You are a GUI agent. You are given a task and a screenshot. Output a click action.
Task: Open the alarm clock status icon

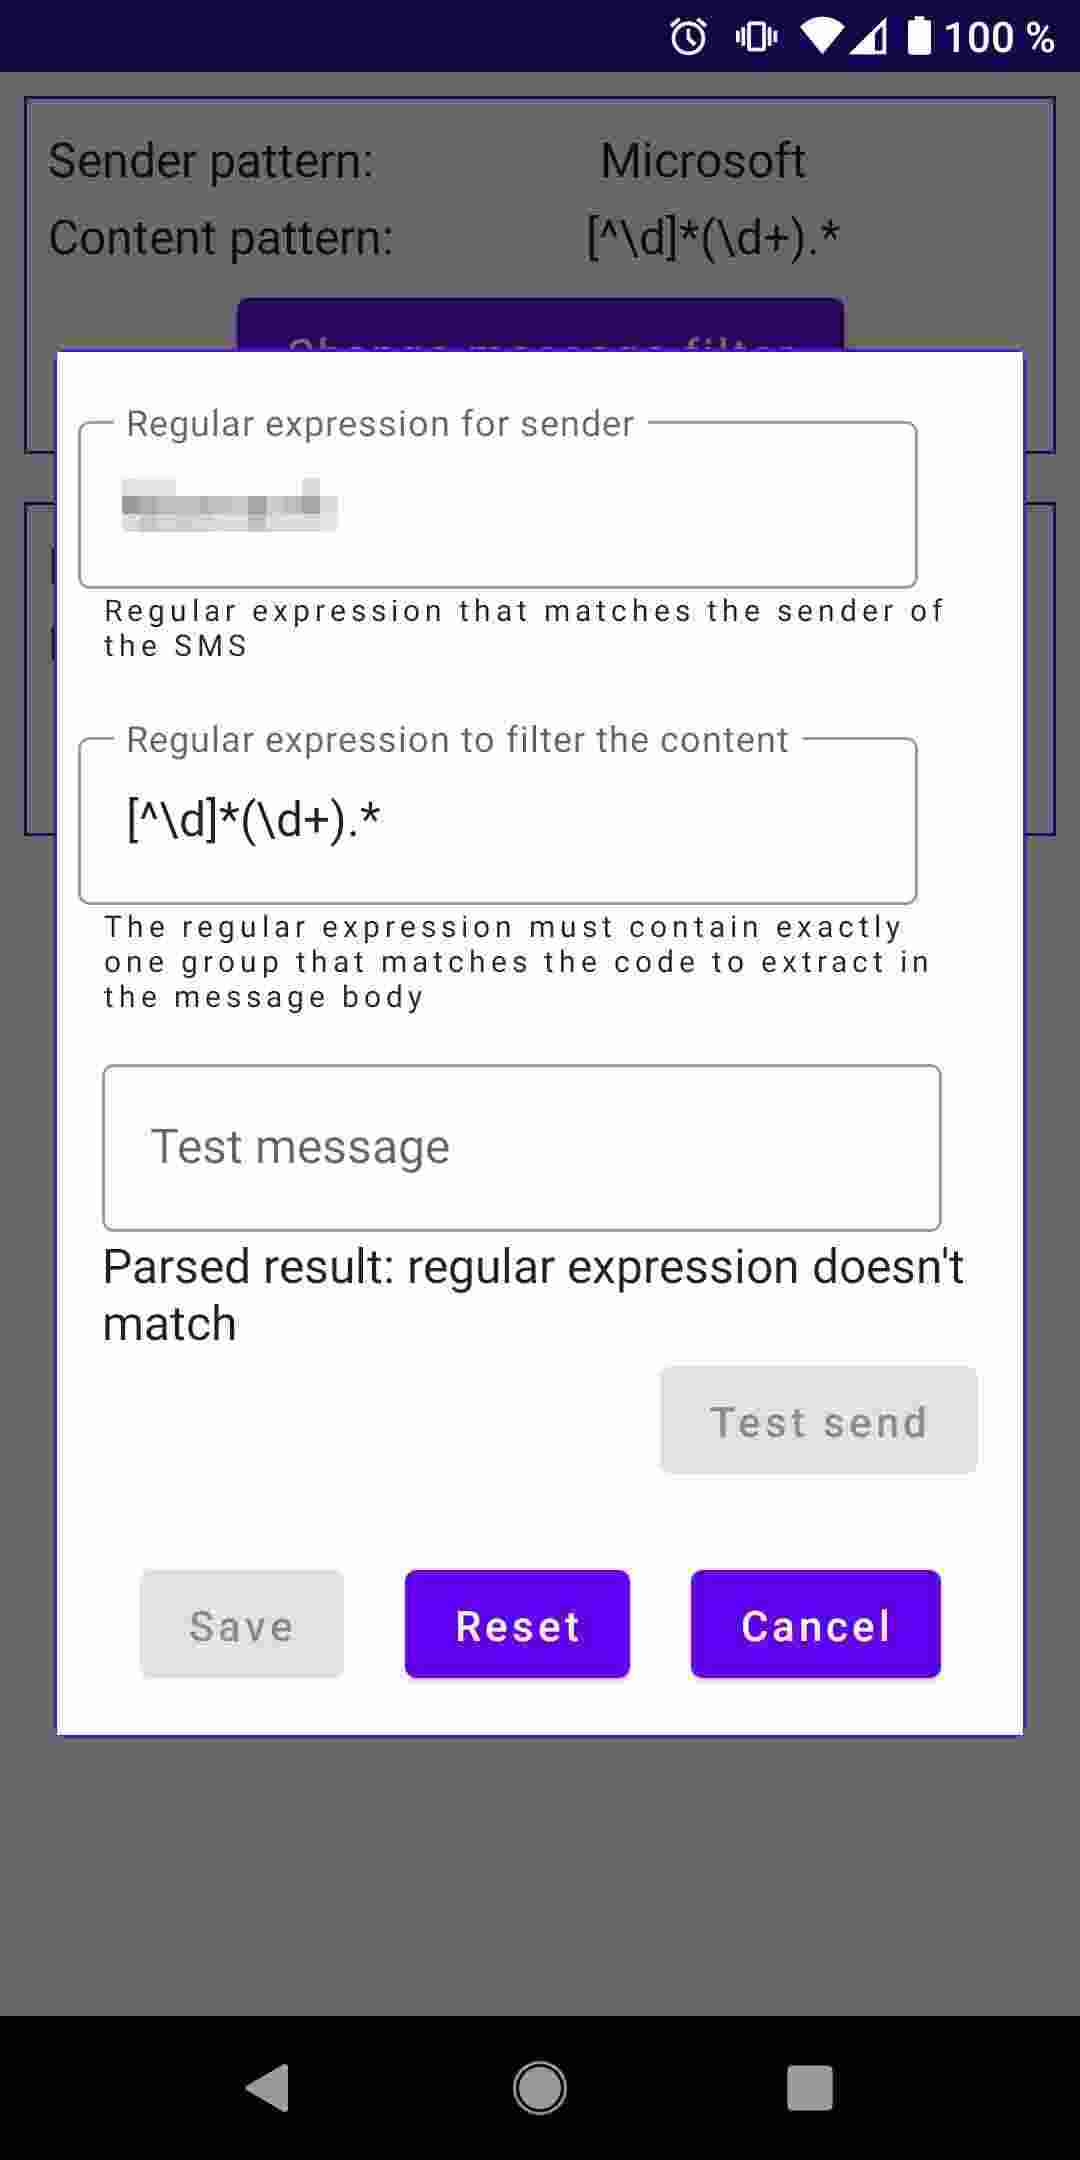click(688, 35)
